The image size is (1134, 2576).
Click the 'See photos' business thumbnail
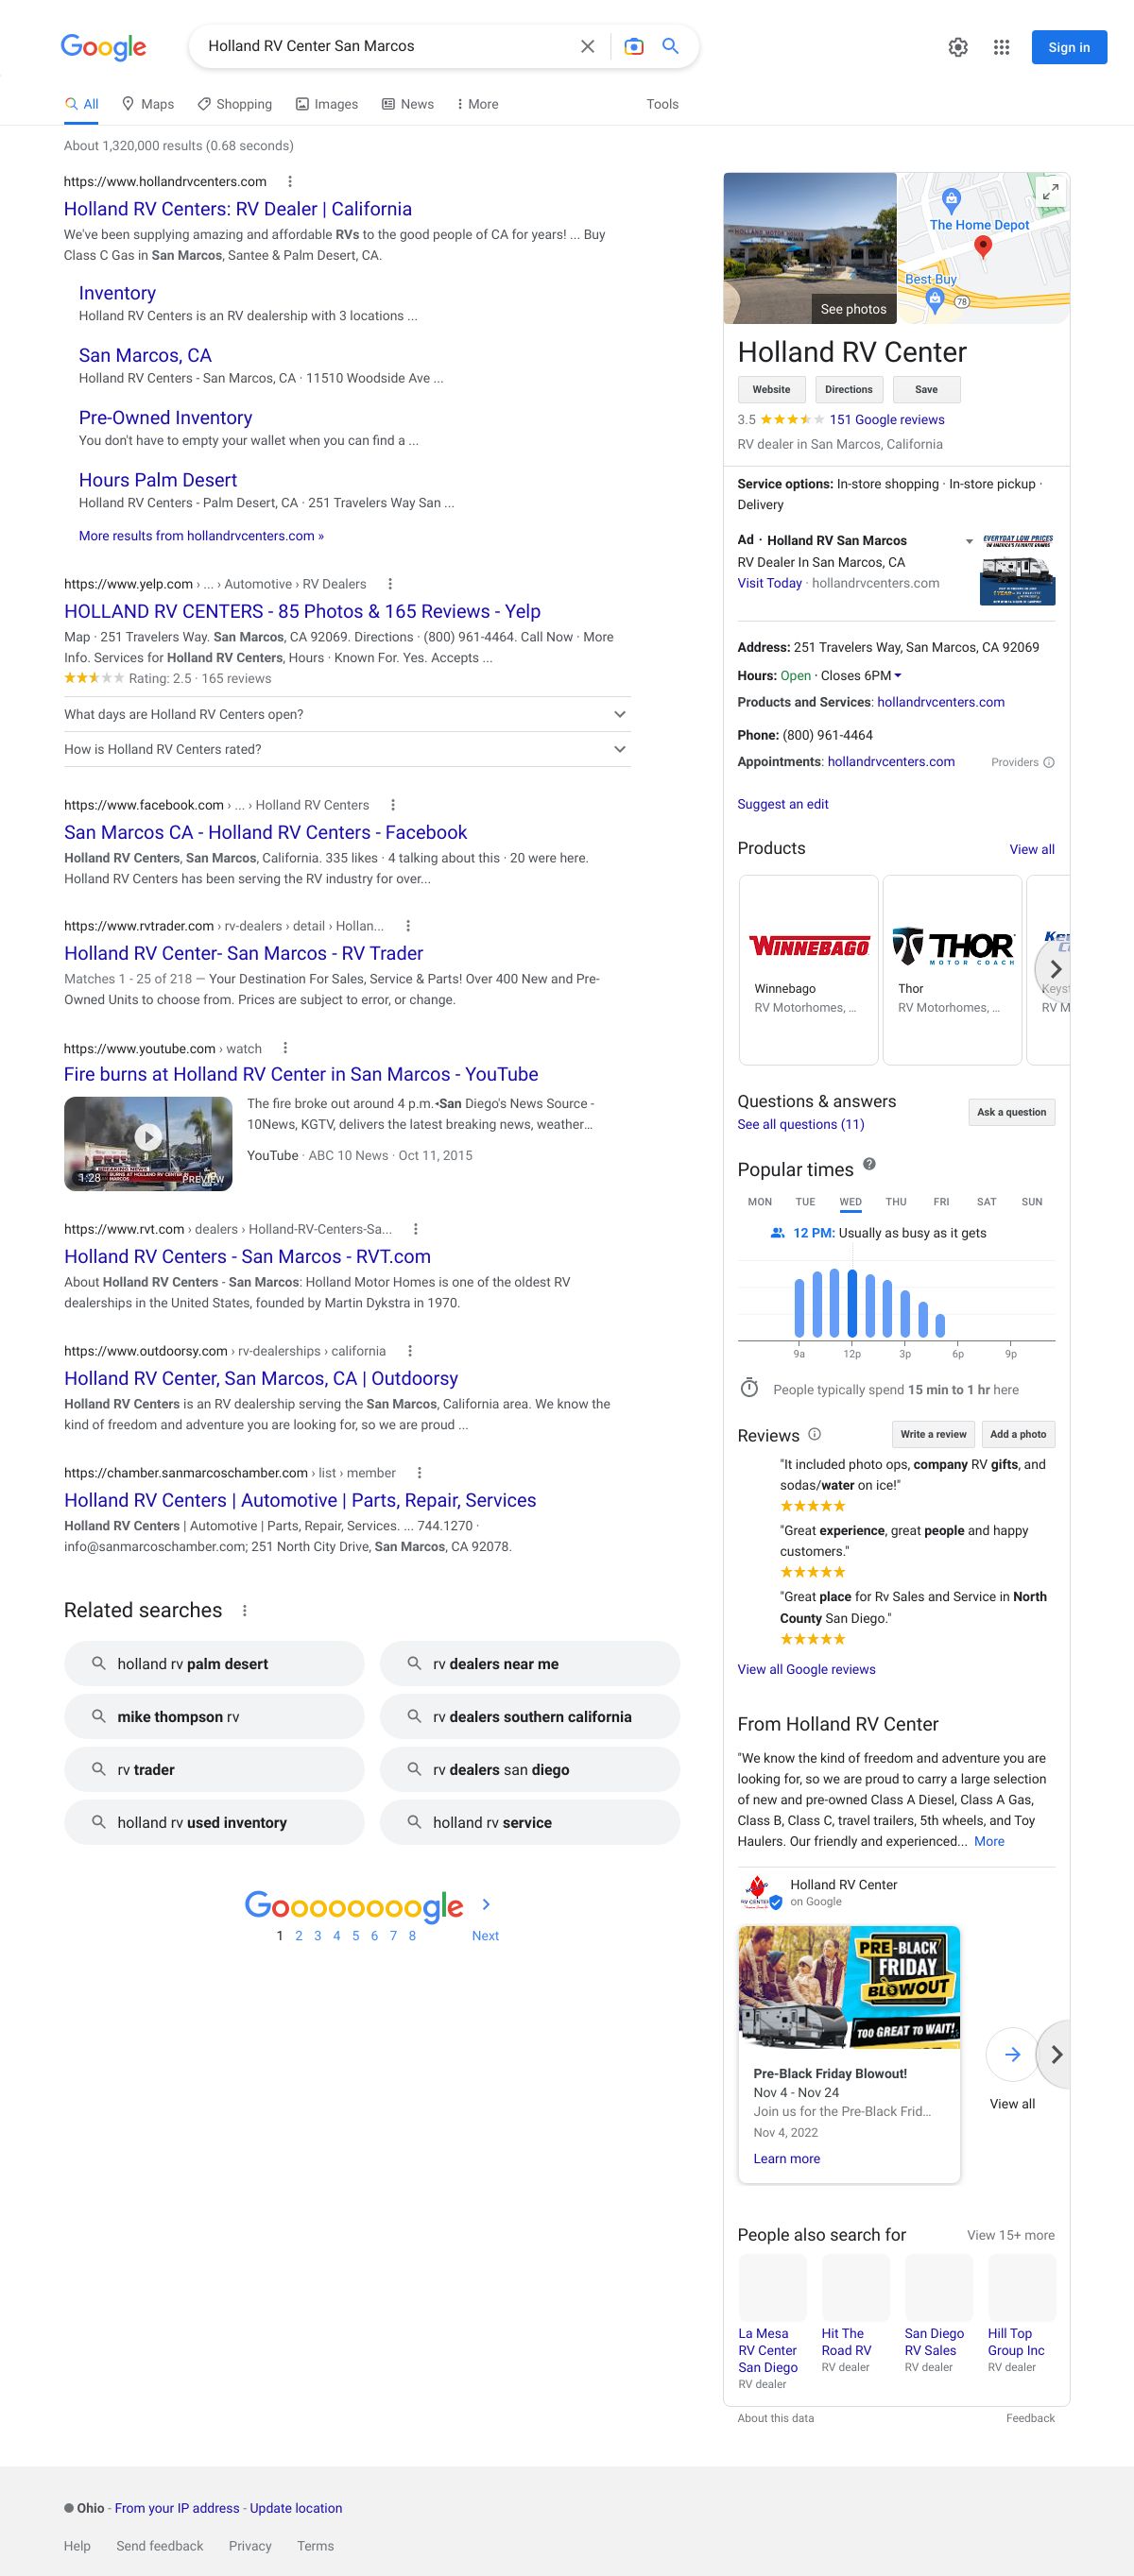pos(809,247)
